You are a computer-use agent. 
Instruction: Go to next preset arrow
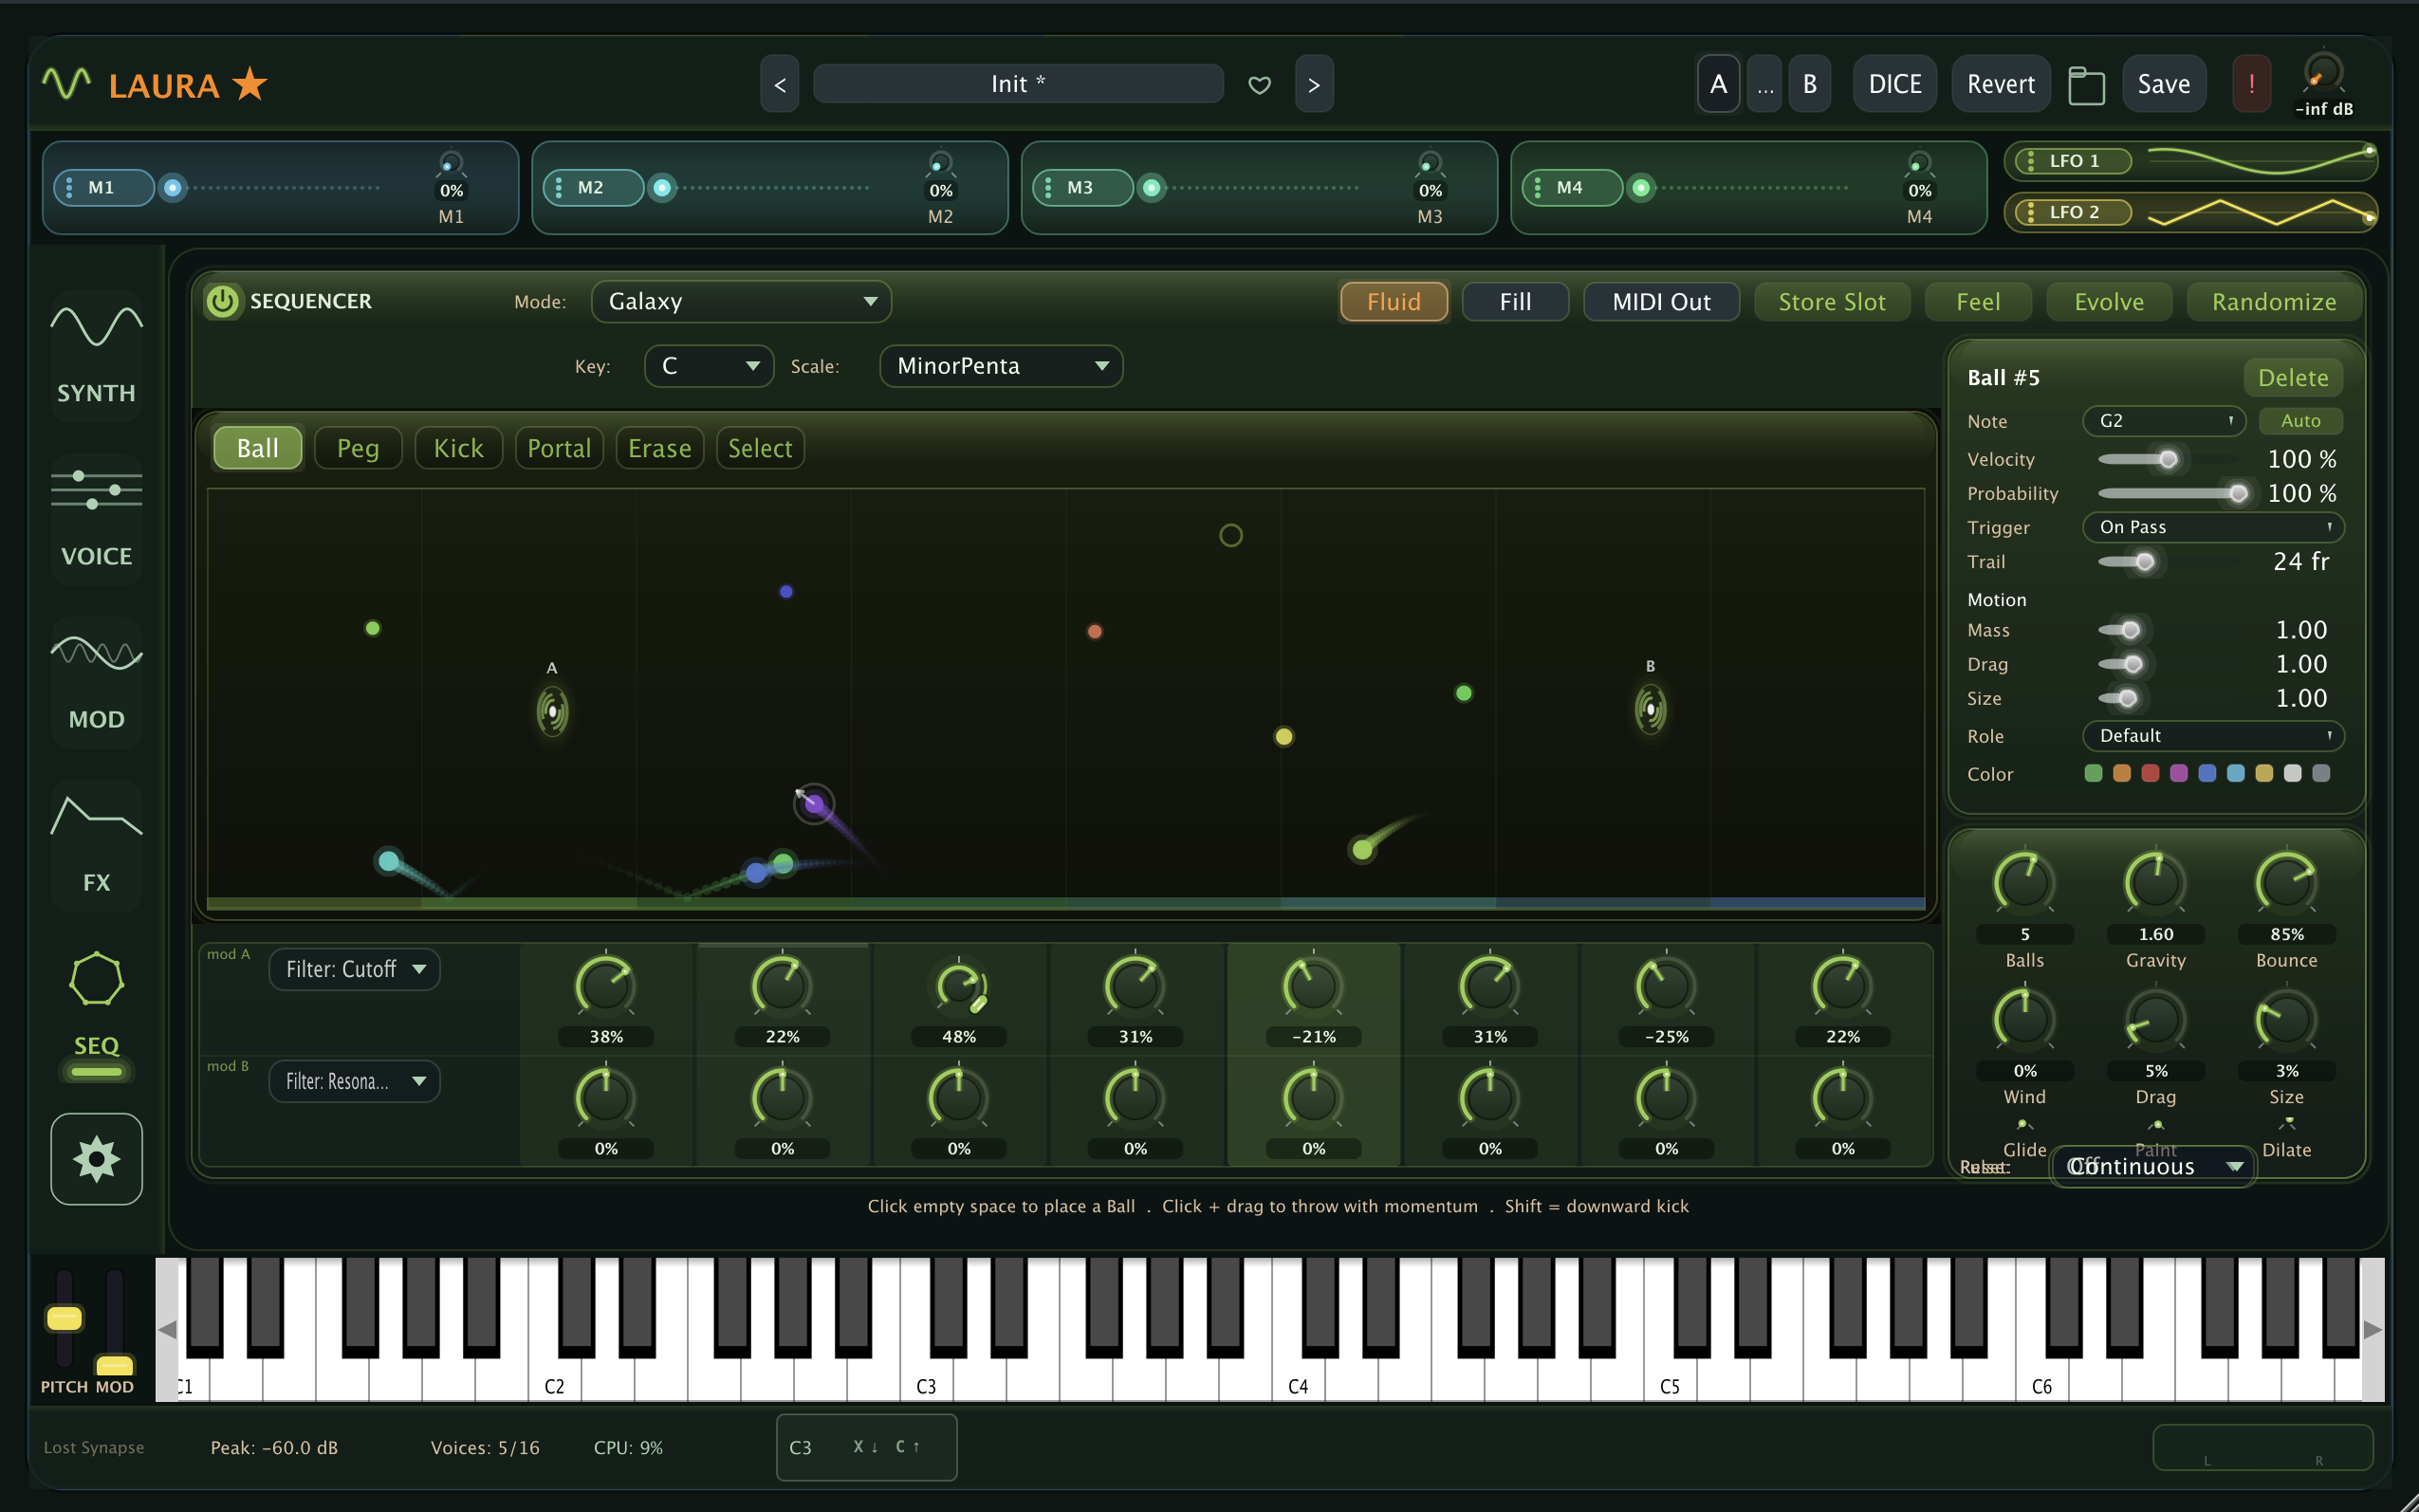click(1314, 84)
